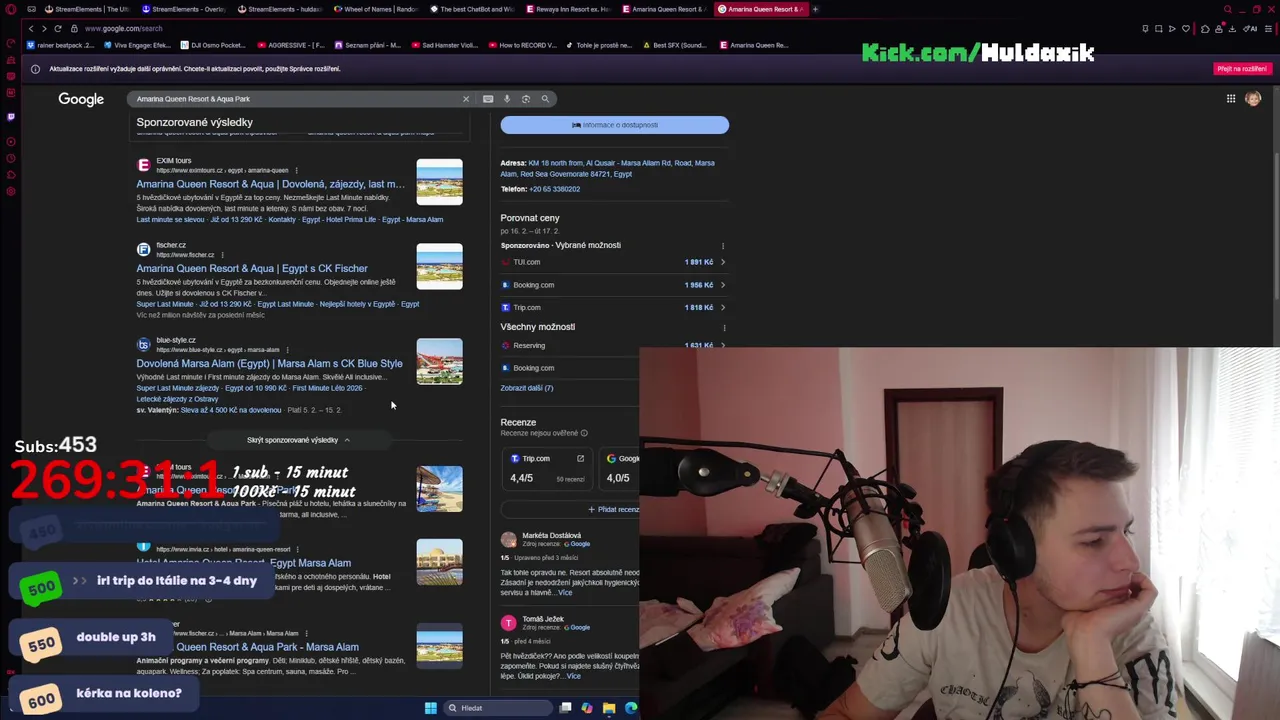Screen dimensions: 1280x720
Task: Open Sad Hamster Violin bookmark
Action: [x=445, y=45]
